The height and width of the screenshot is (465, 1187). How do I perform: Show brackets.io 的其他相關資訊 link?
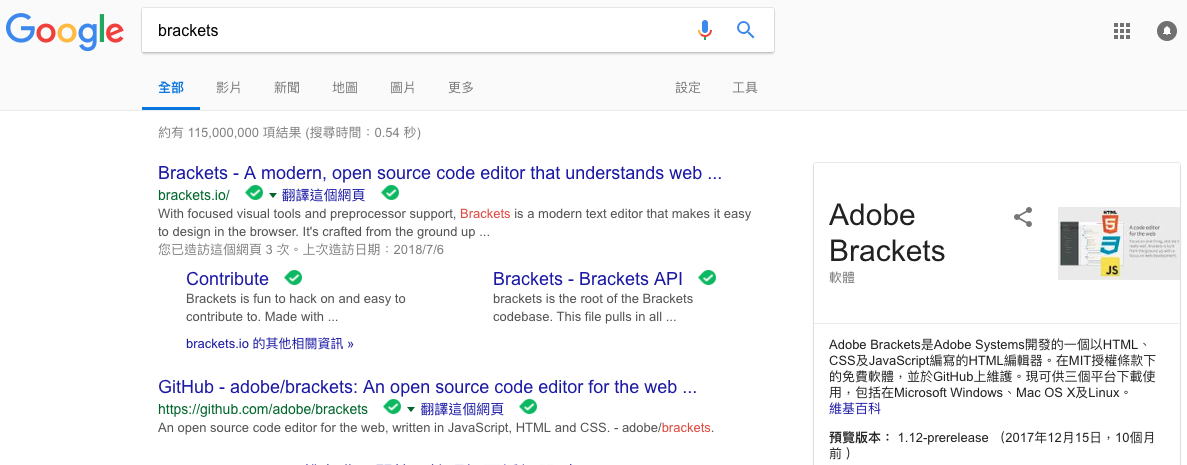pyautogui.click(x=269, y=344)
